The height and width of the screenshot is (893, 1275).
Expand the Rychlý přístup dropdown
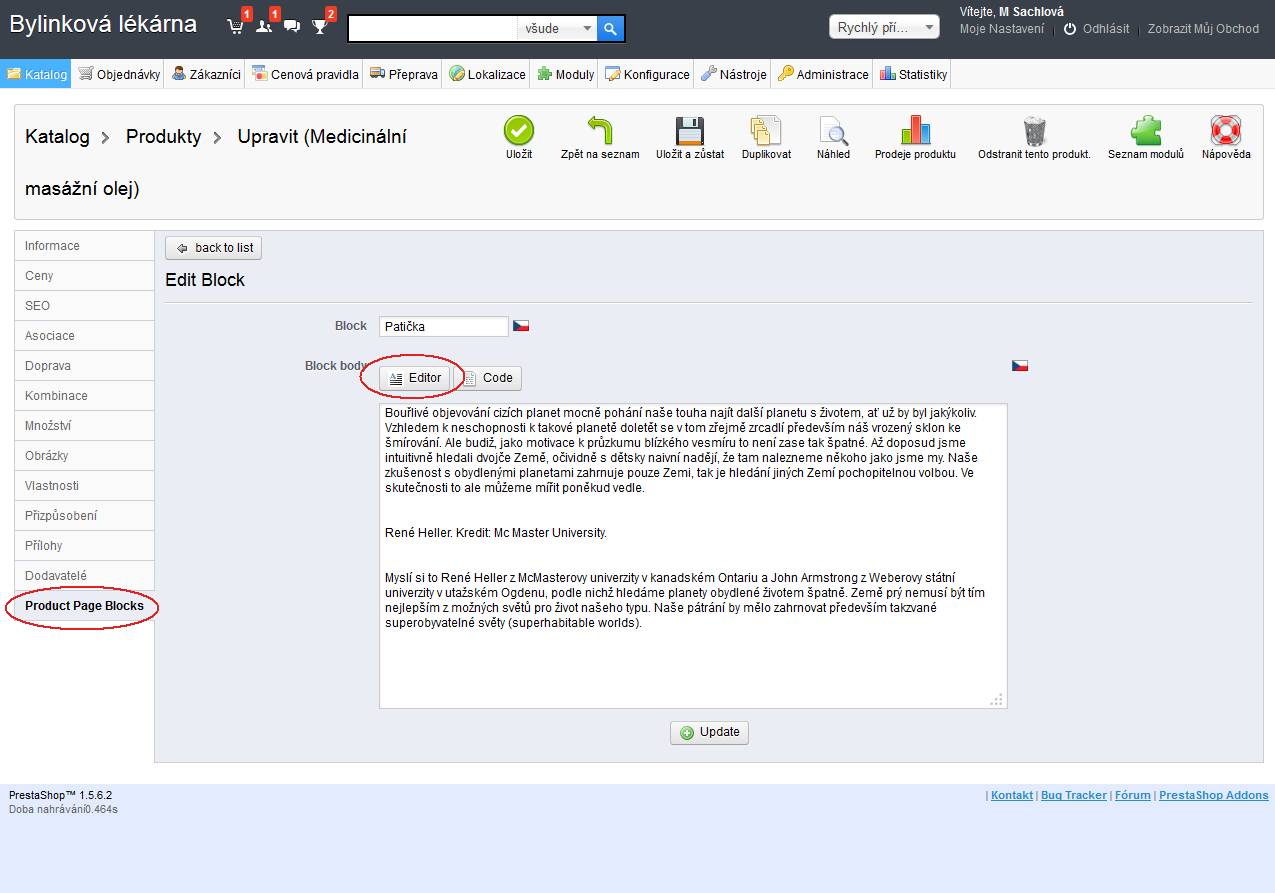click(884, 27)
